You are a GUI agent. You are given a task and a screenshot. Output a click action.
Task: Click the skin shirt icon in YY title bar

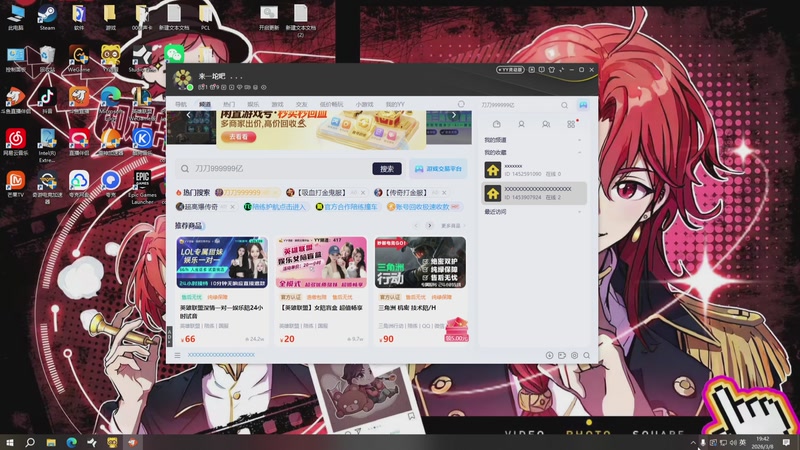click(552, 69)
